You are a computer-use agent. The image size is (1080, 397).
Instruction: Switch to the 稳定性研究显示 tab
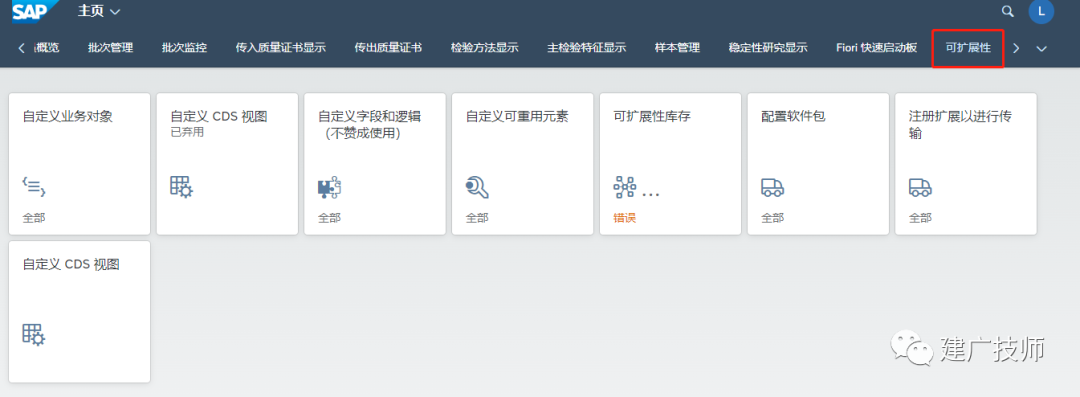click(767, 48)
